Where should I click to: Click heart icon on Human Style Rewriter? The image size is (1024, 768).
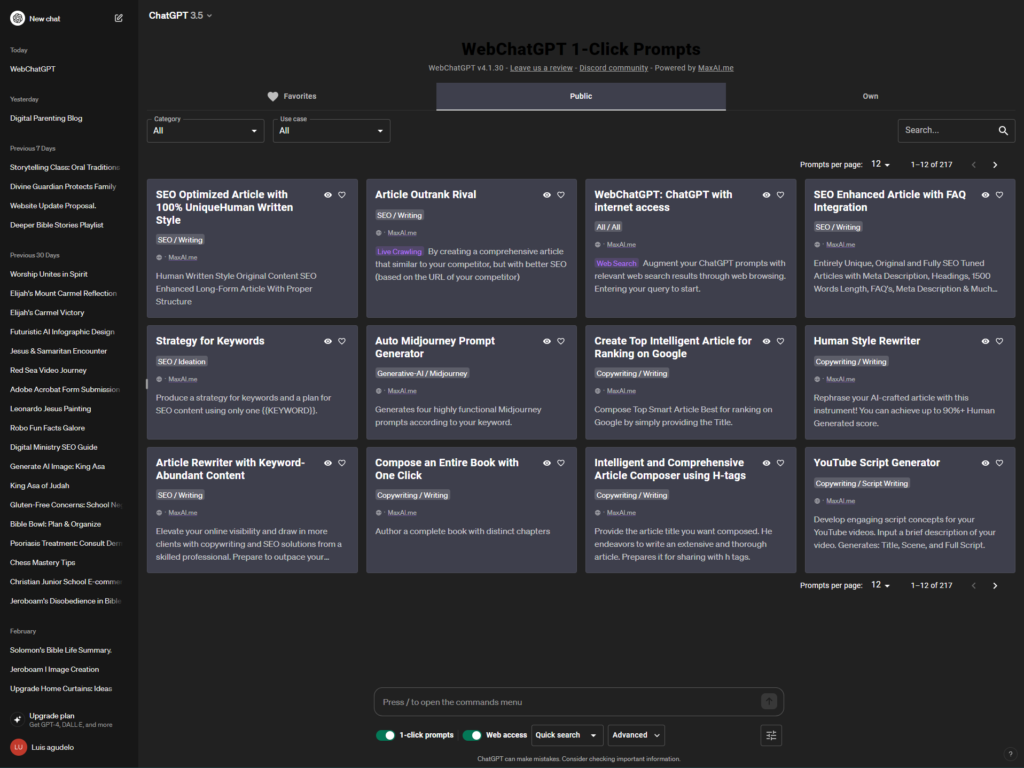click(x=999, y=341)
